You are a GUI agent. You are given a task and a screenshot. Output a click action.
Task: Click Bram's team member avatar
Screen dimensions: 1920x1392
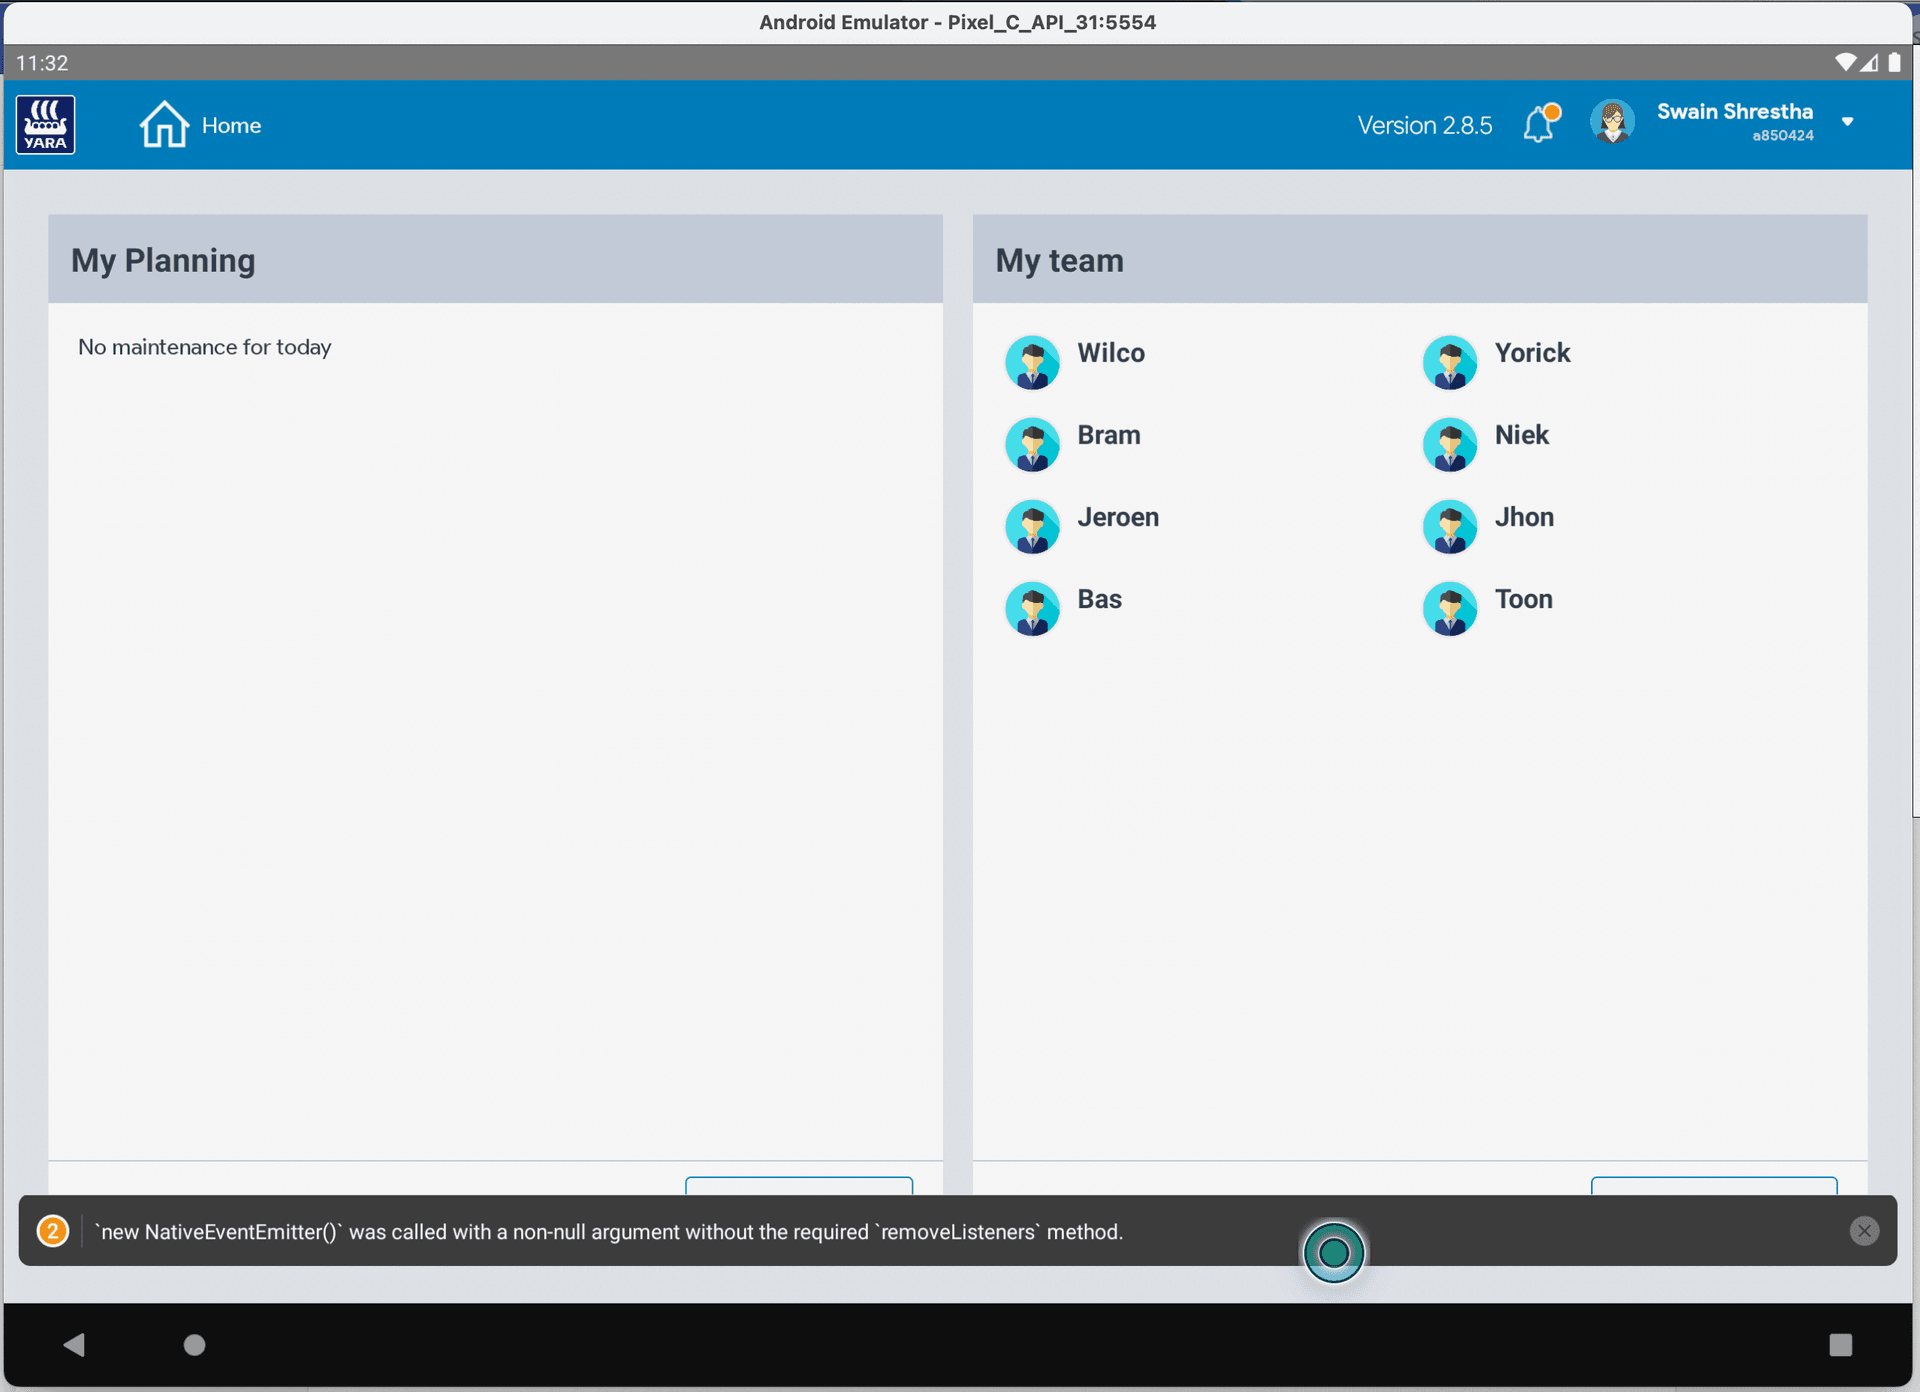(1032, 444)
